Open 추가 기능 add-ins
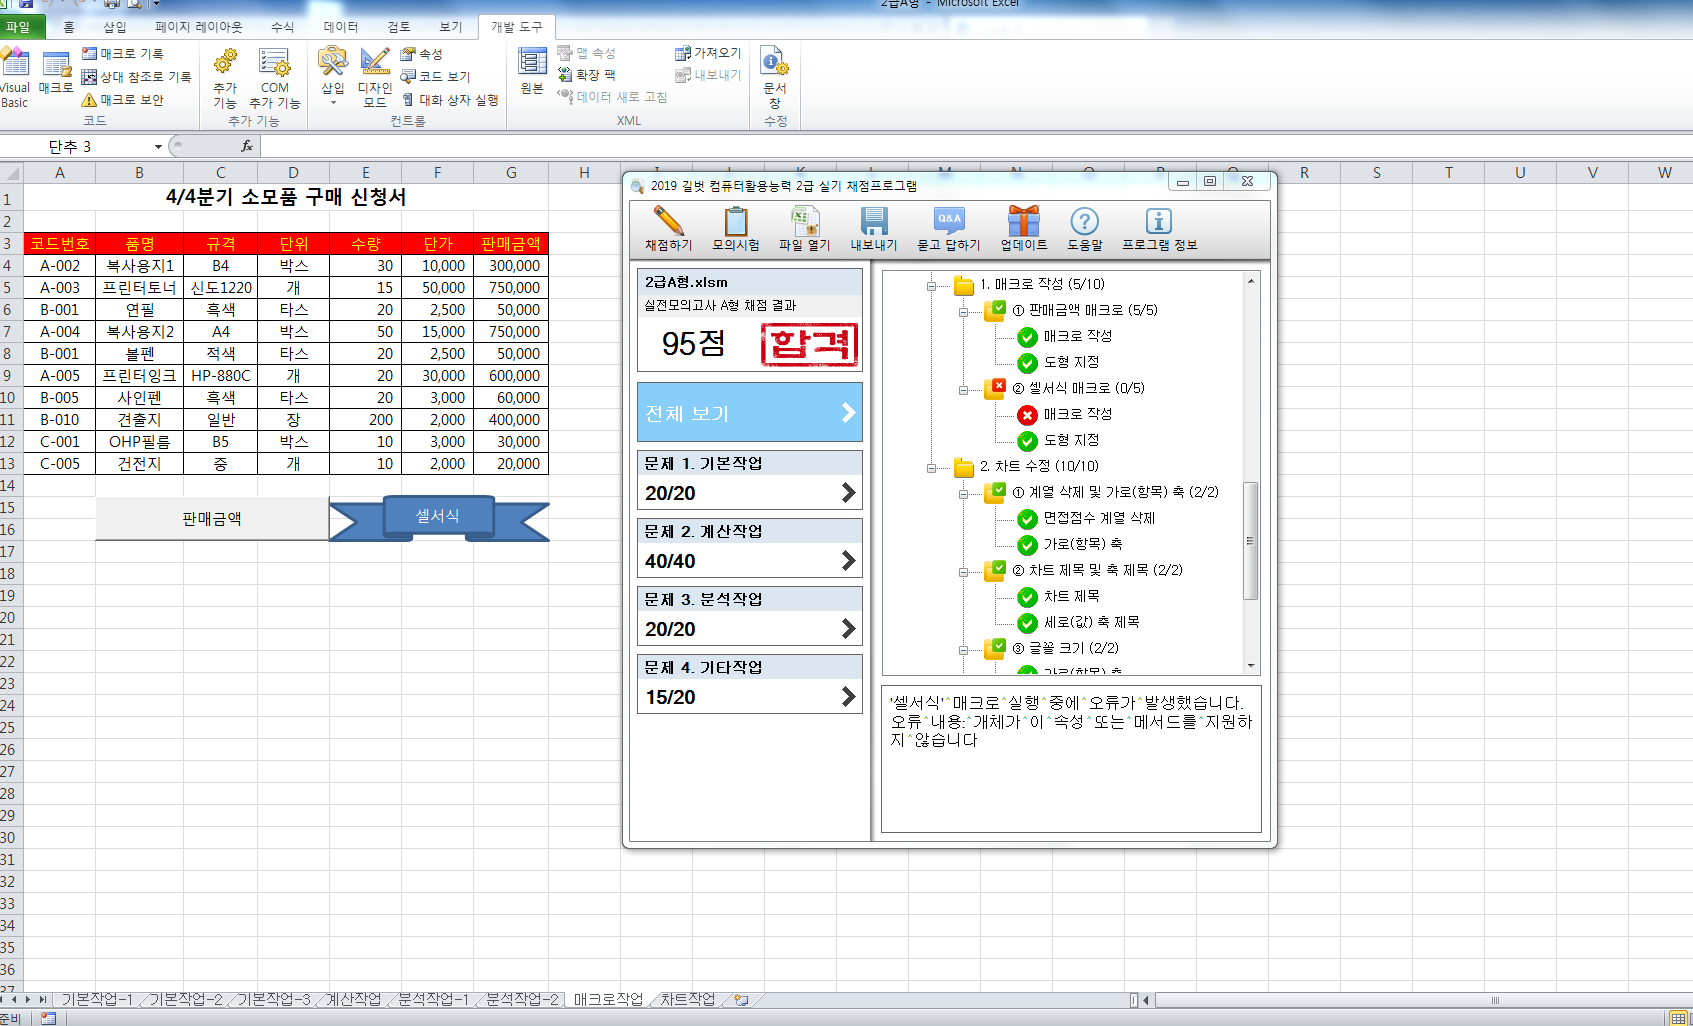 225,78
